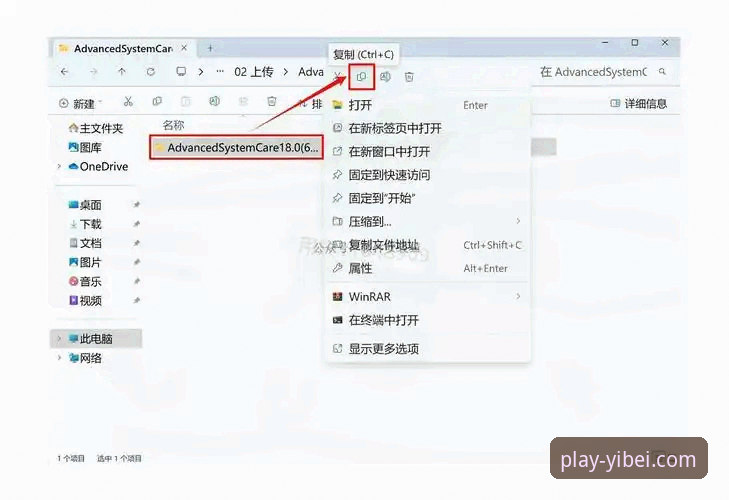Image resolution: width=729 pixels, height=500 pixels.
Task: Click the 名称 column header
Action: (173, 125)
